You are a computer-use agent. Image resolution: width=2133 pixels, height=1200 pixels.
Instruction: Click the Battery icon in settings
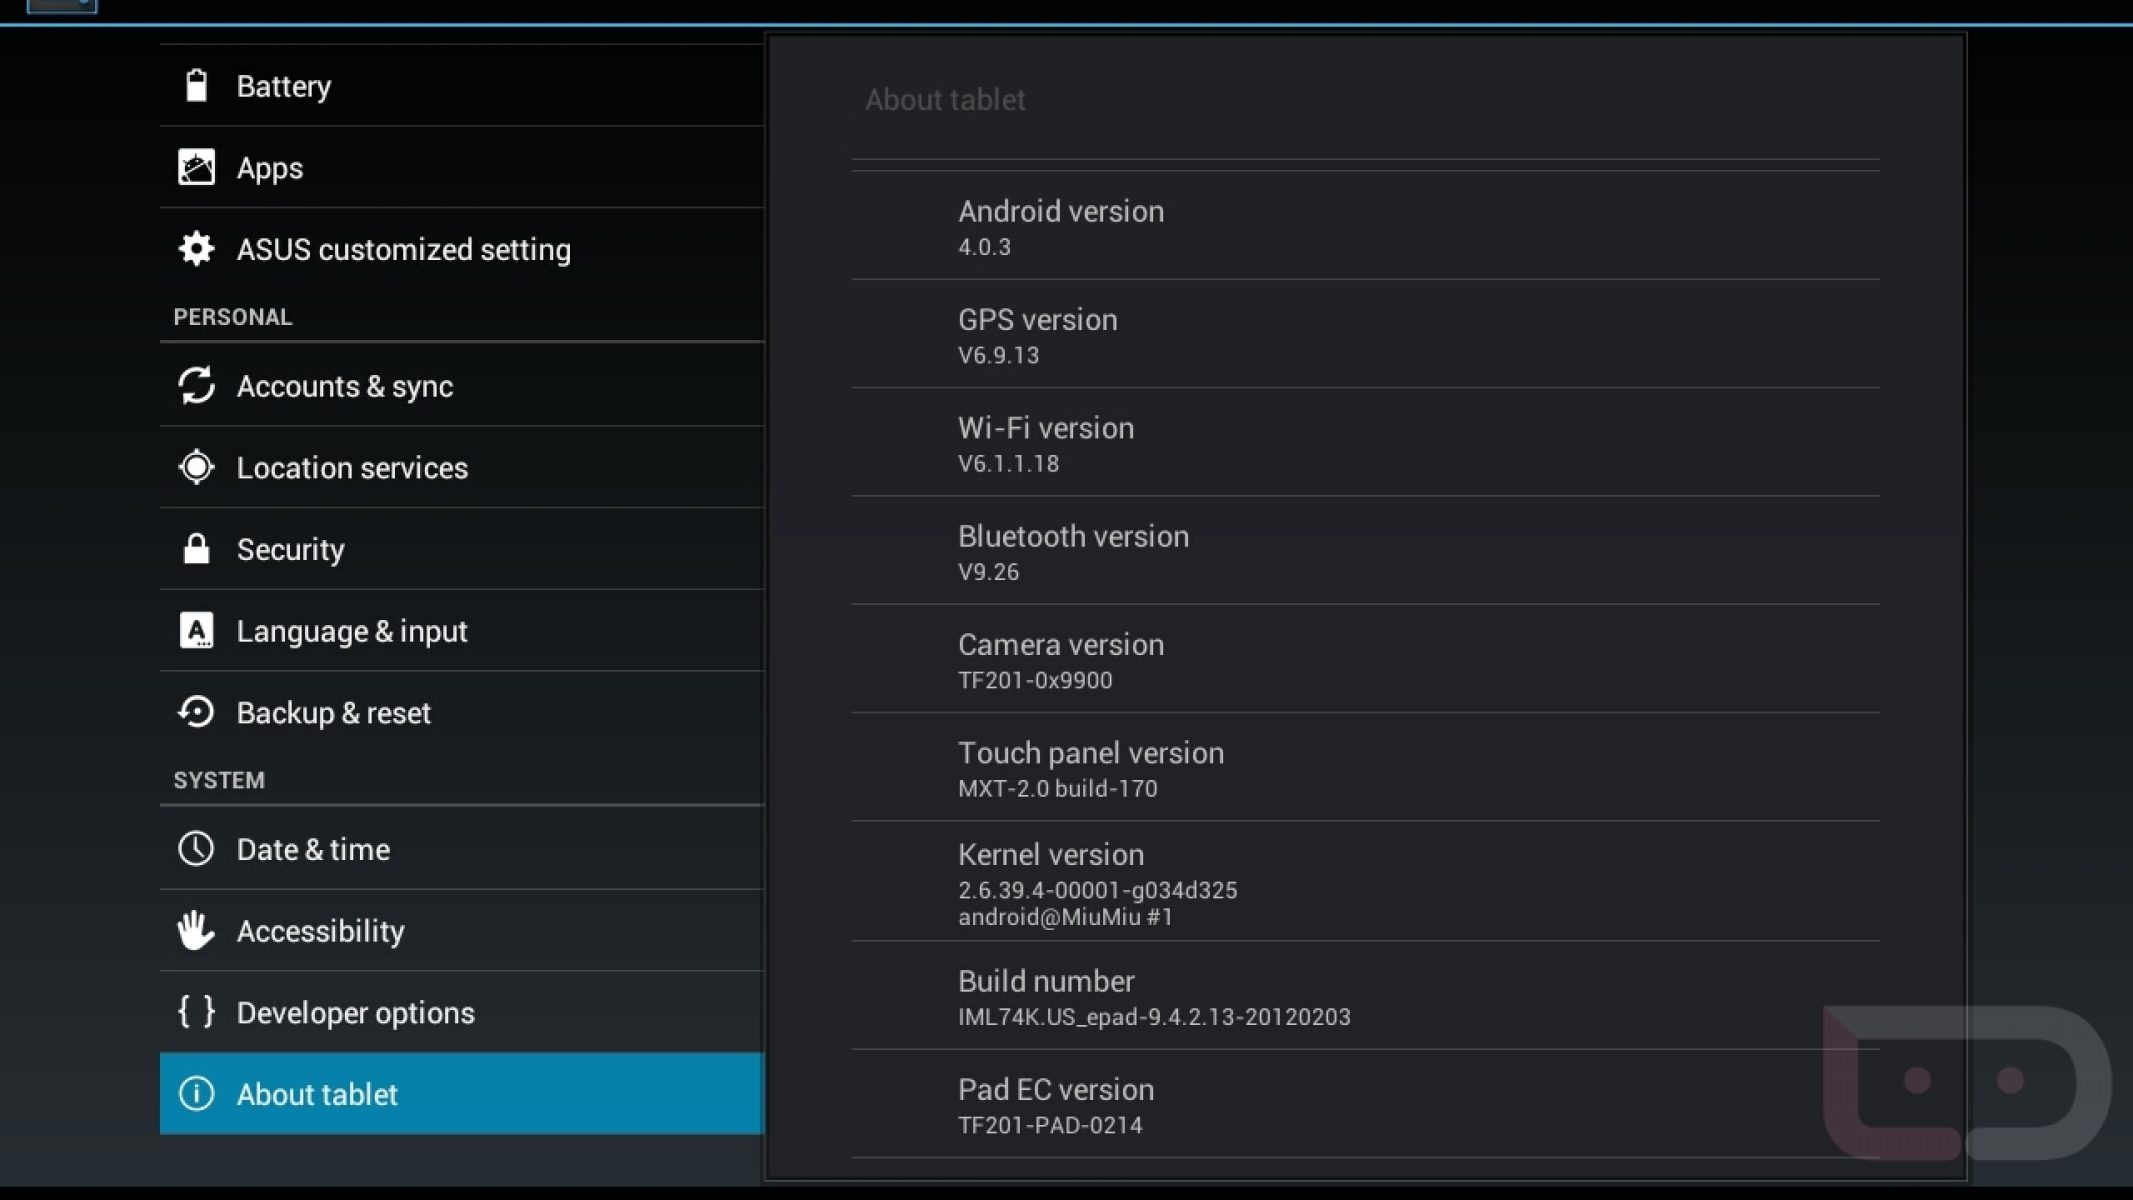tap(196, 86)
